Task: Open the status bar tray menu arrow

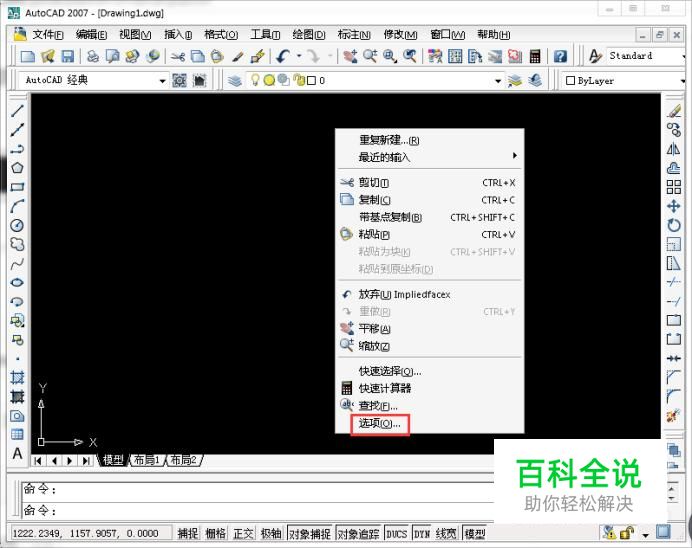Action: [645, 535]
